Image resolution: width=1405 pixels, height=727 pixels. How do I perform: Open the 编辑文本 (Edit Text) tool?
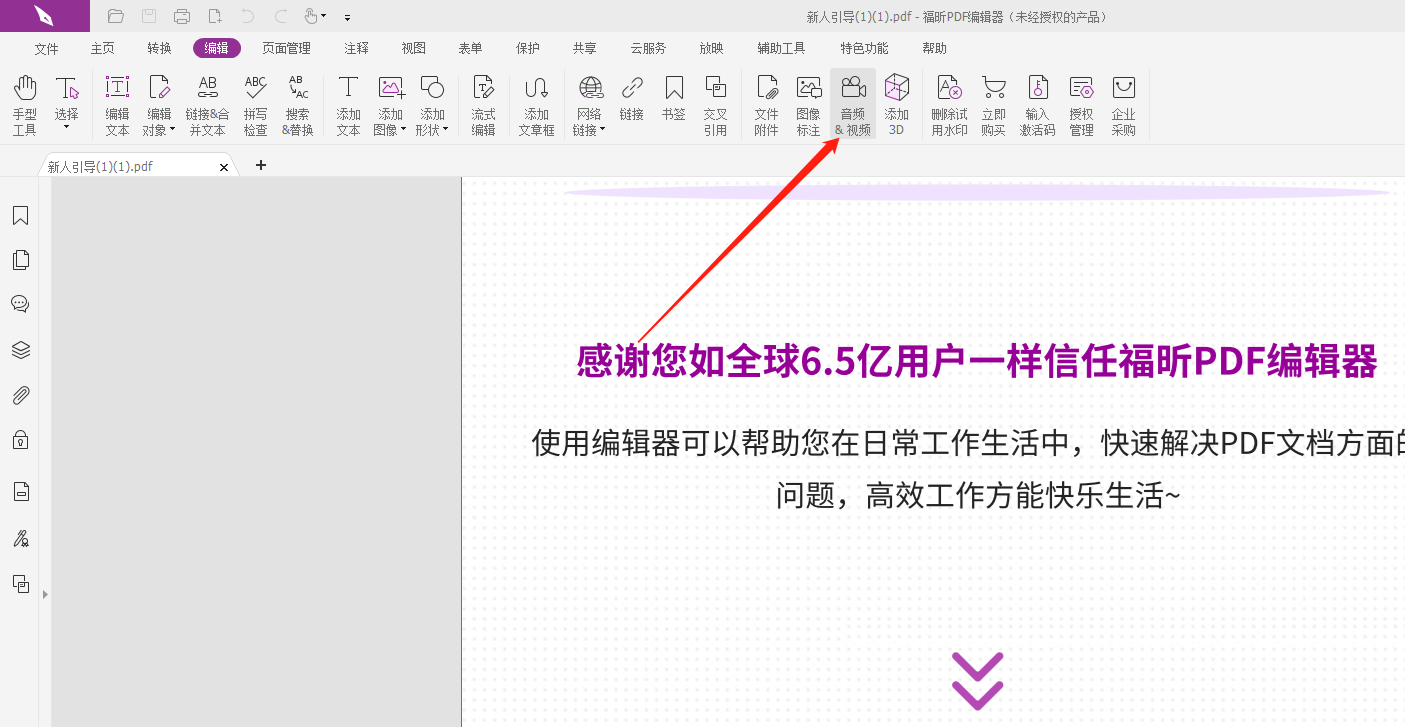tap(117, 105)
